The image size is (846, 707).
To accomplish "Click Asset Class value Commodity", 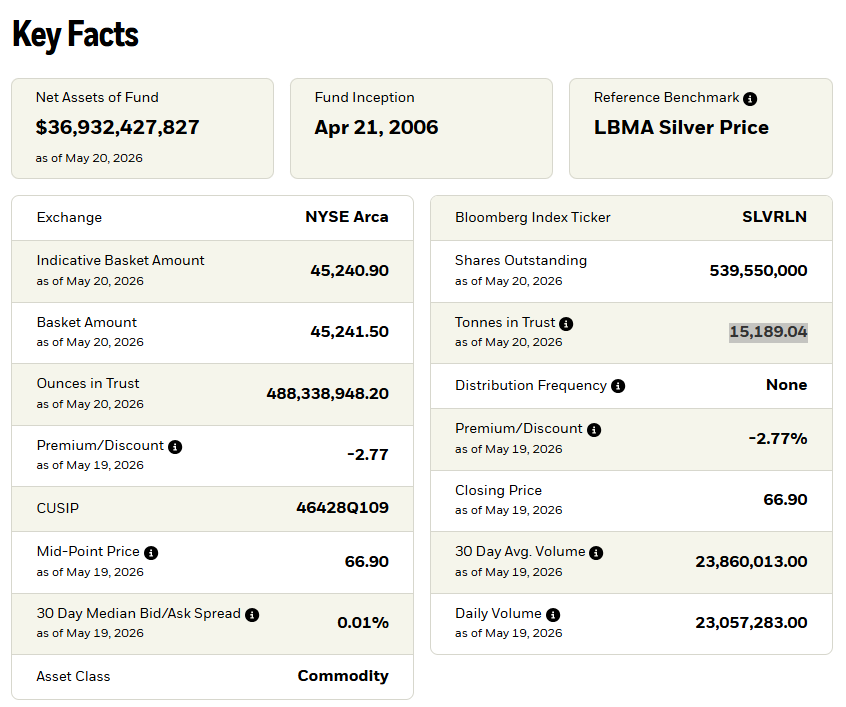I will click(343, 676).
